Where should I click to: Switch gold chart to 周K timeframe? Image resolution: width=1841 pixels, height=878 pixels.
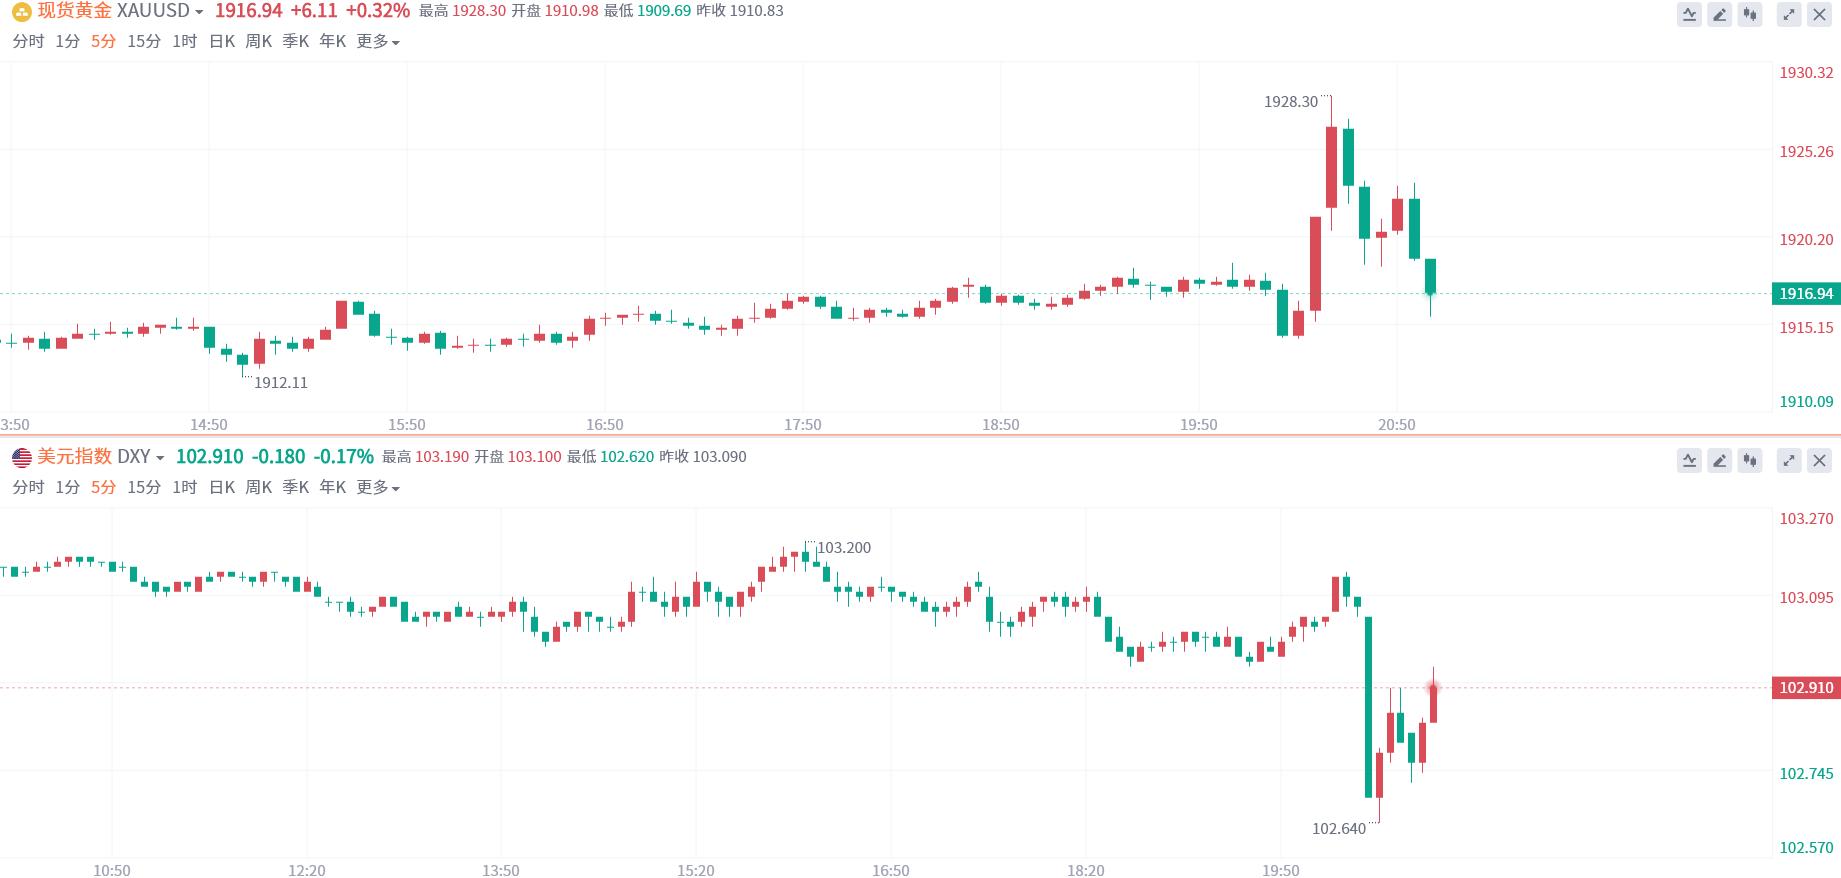click(259, 41)
